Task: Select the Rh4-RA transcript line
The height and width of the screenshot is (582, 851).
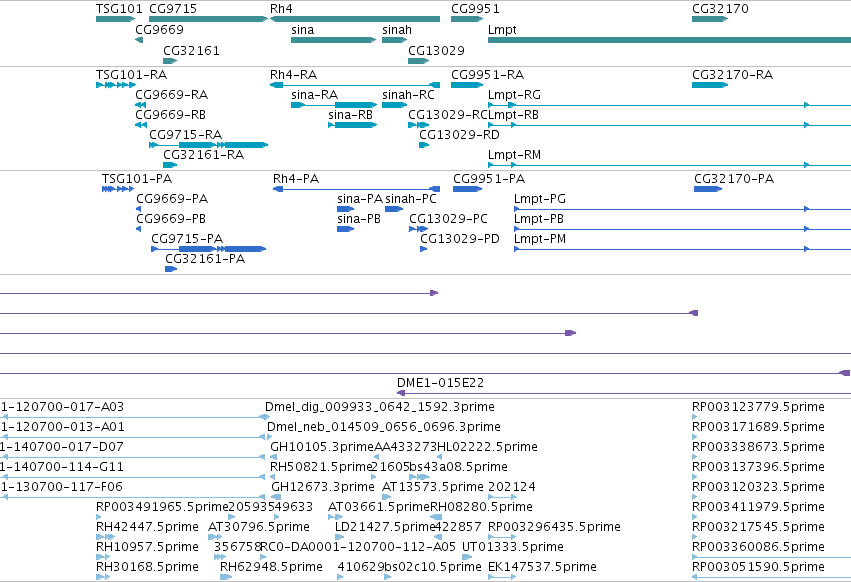Action: 355,85
